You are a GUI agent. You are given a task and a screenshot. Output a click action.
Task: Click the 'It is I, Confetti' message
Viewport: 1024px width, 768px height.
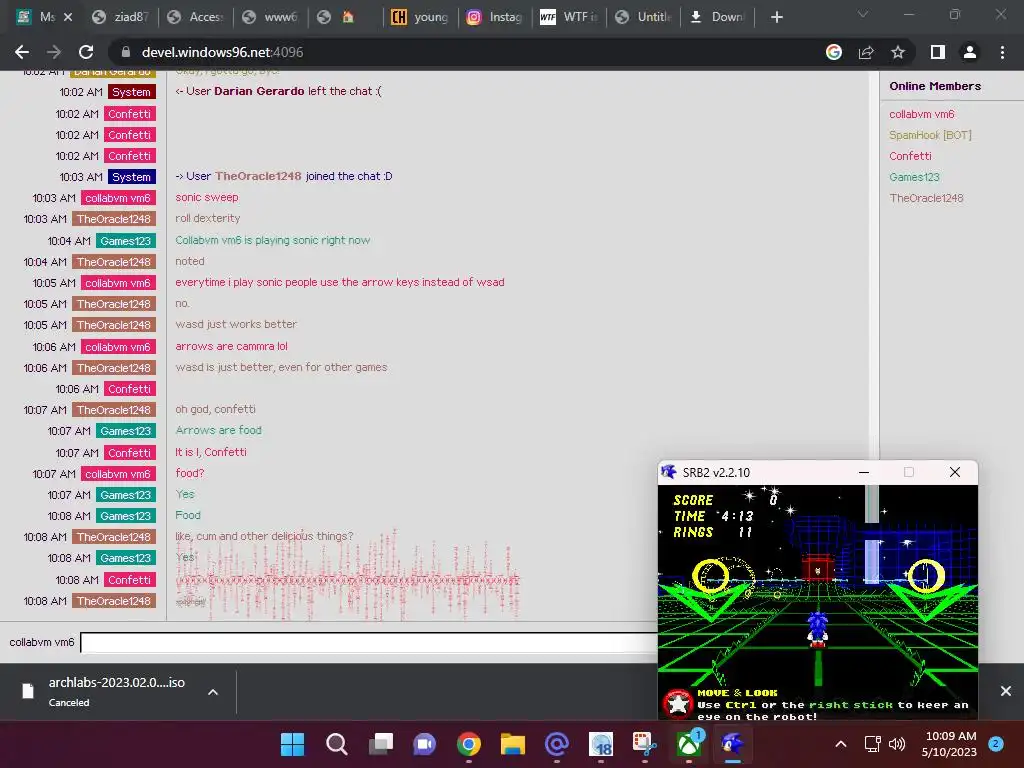pos(210,452)
